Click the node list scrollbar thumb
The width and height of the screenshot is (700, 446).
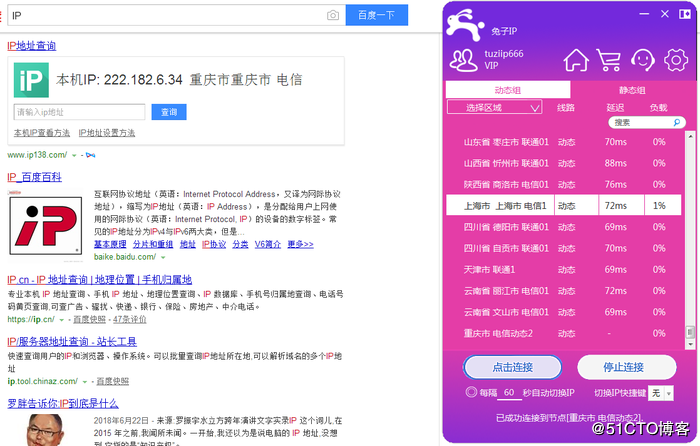(x=690, y=332)
